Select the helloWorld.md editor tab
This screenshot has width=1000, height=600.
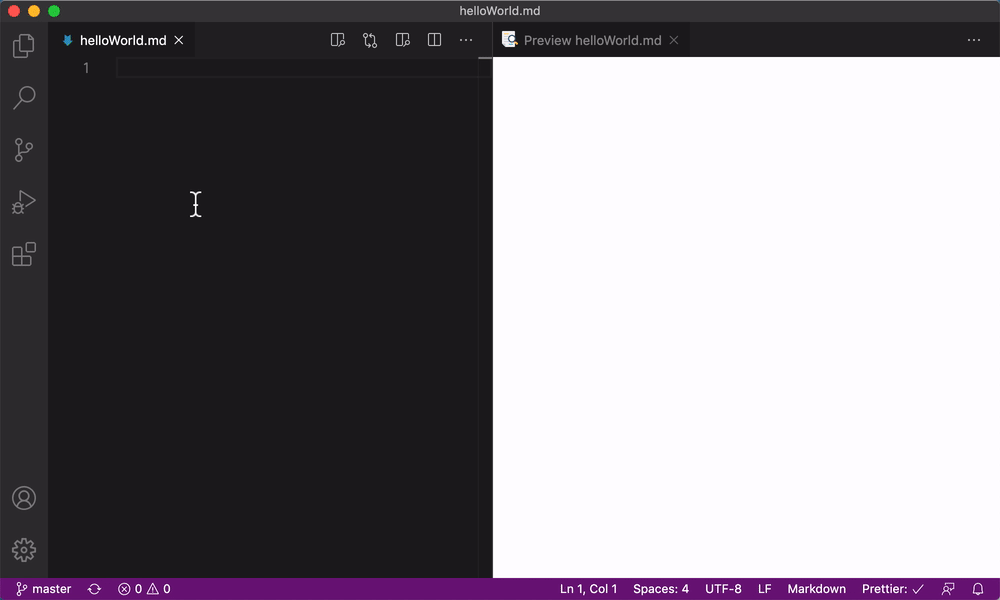click(122, 40)
